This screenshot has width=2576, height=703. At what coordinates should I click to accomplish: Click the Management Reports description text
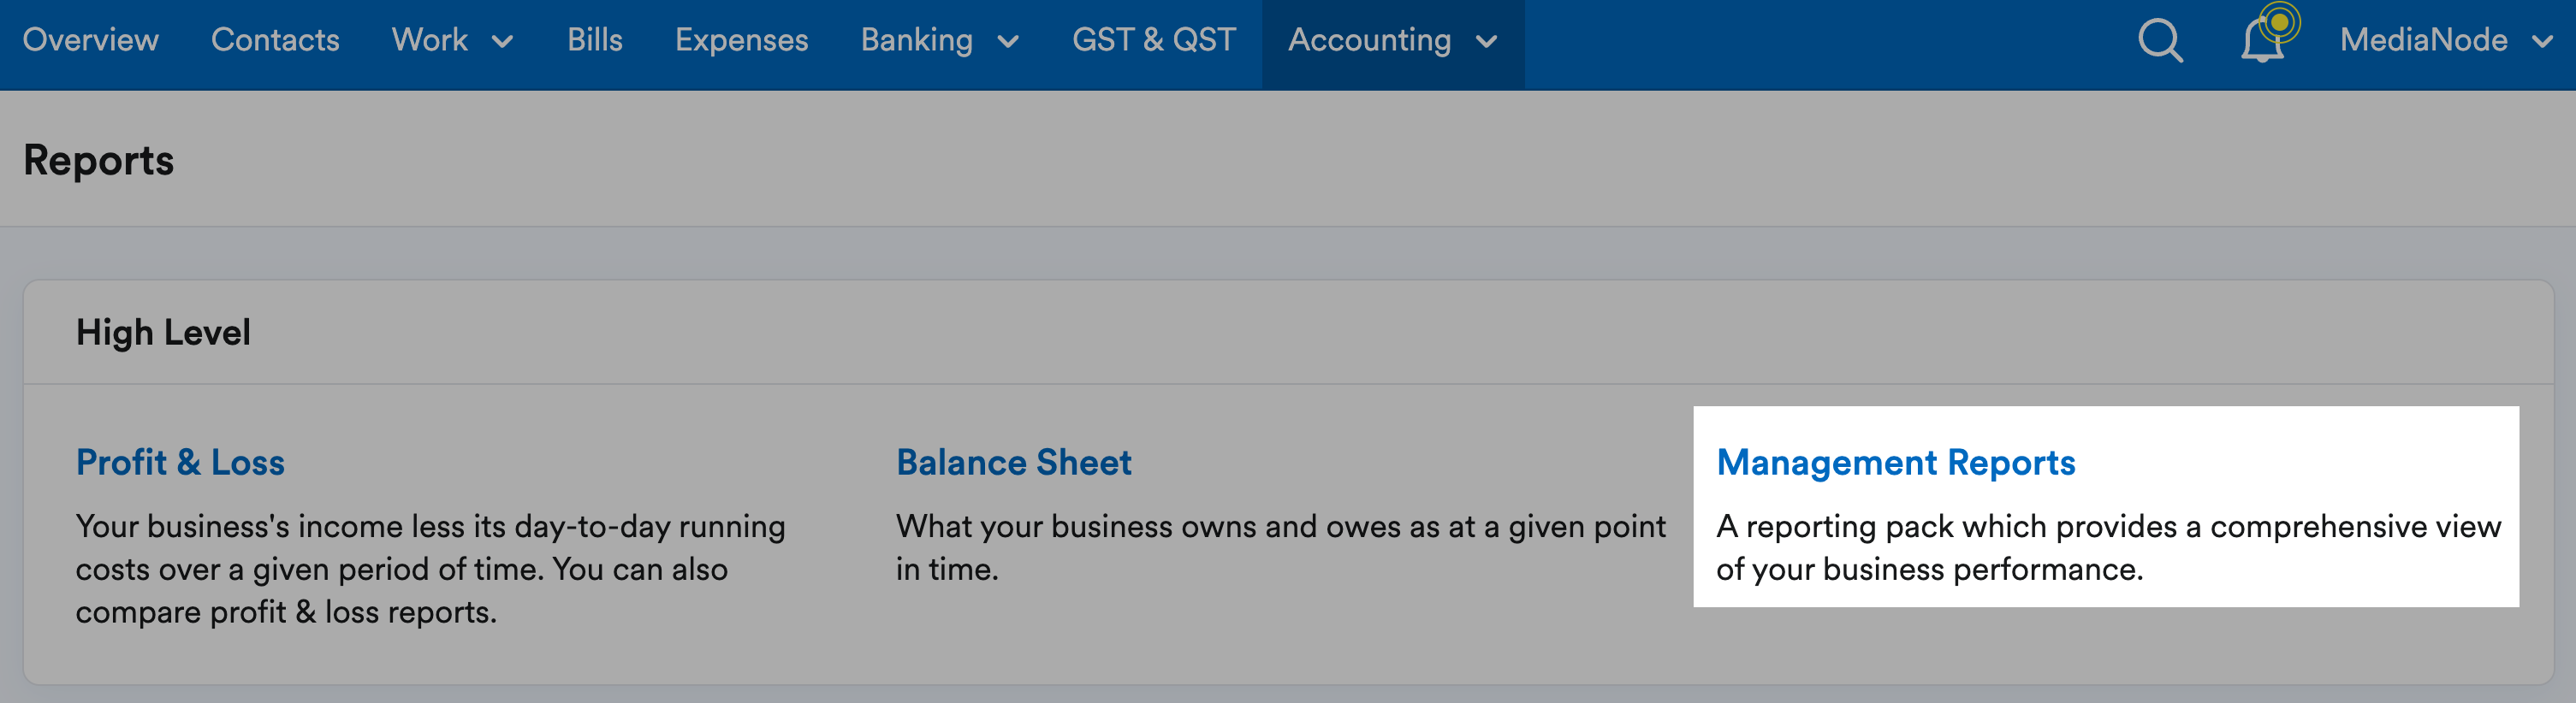click(2108, 547)
